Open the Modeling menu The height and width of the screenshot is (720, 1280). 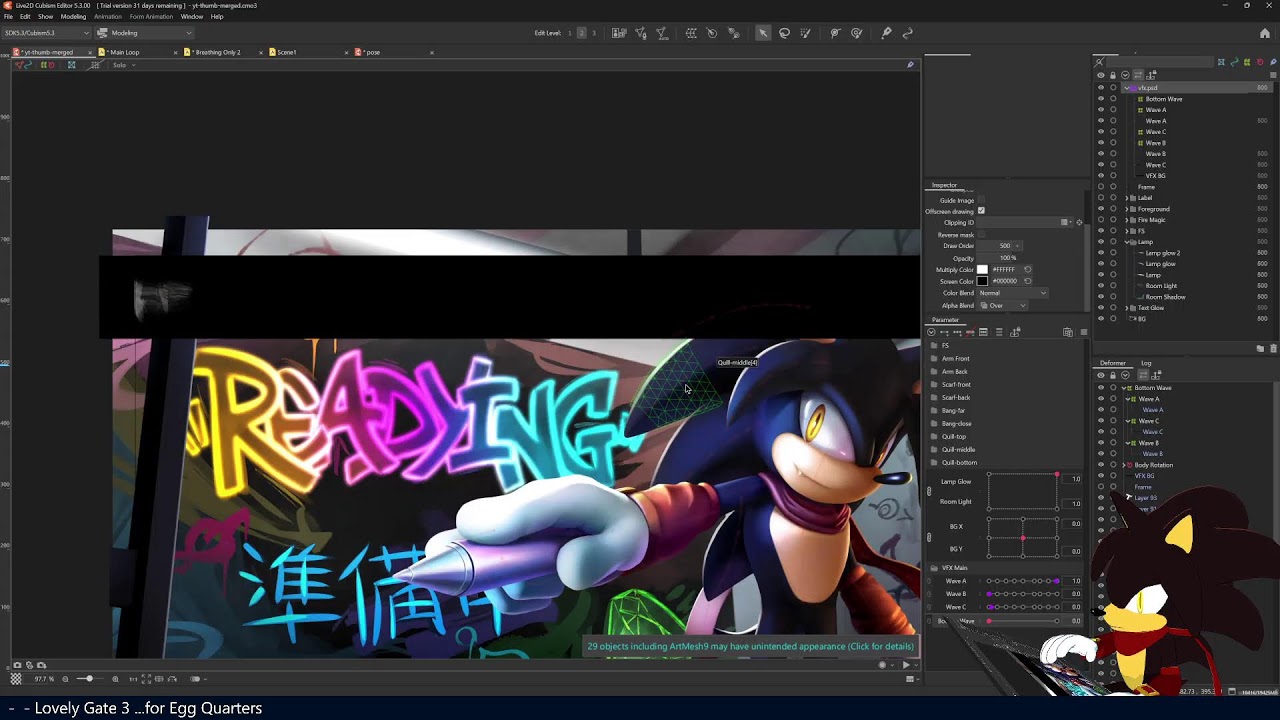pos(73,17)
